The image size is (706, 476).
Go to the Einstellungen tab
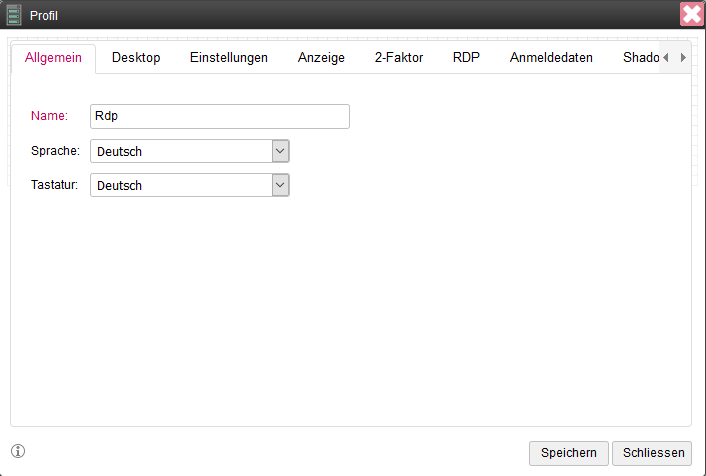pos(229,58)
